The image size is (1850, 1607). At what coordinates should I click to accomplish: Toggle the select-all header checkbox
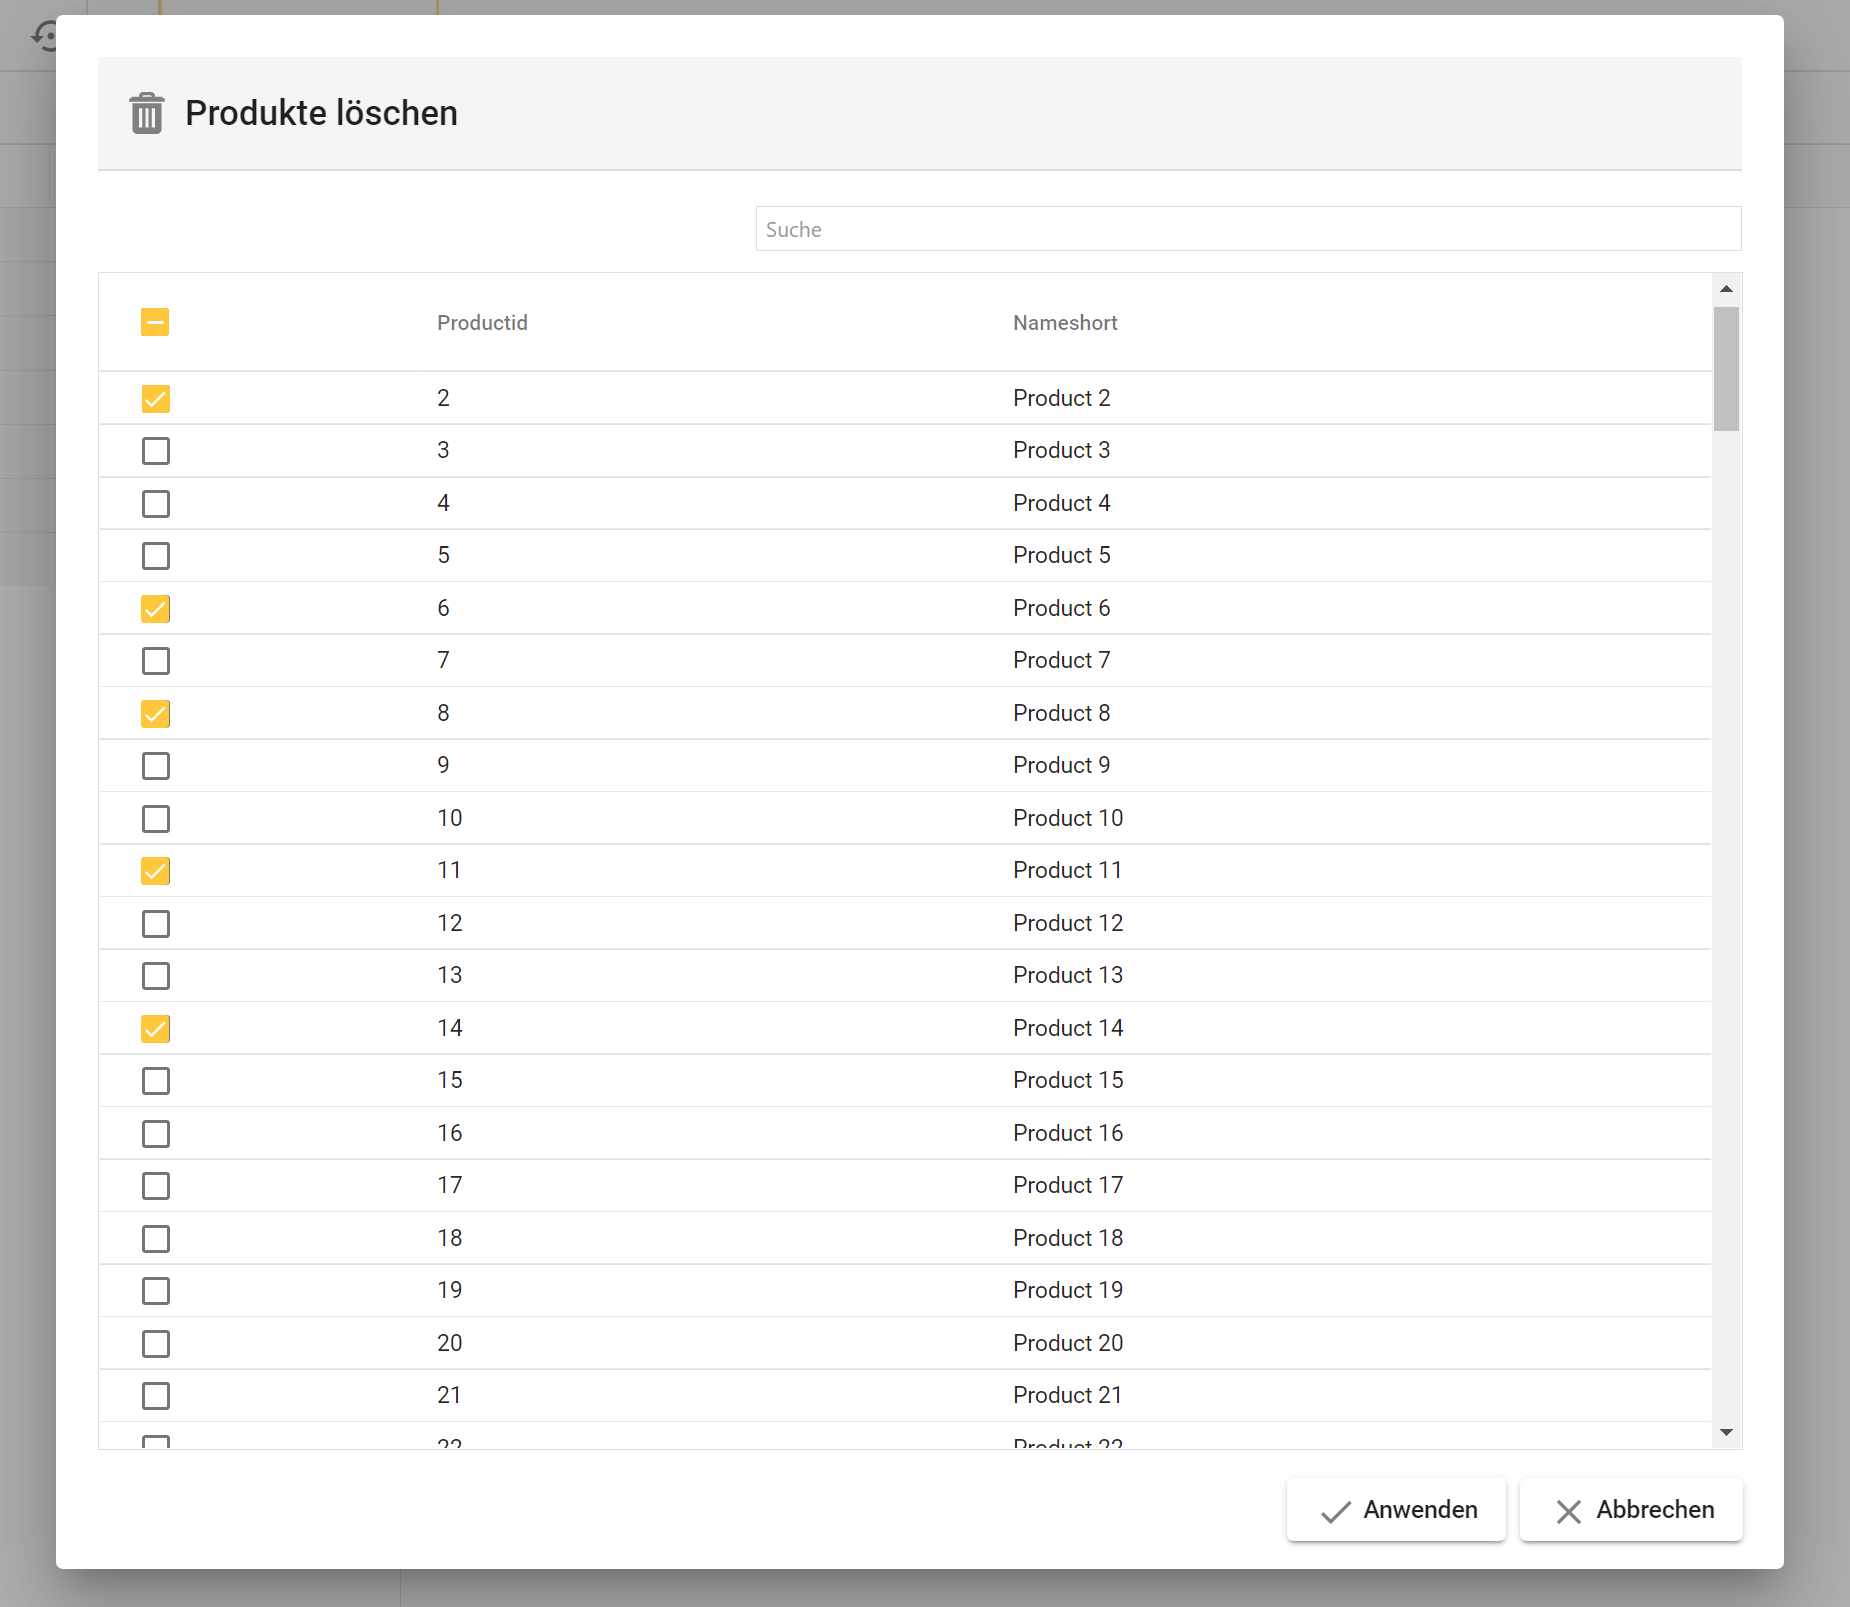[x=155, y=322]
